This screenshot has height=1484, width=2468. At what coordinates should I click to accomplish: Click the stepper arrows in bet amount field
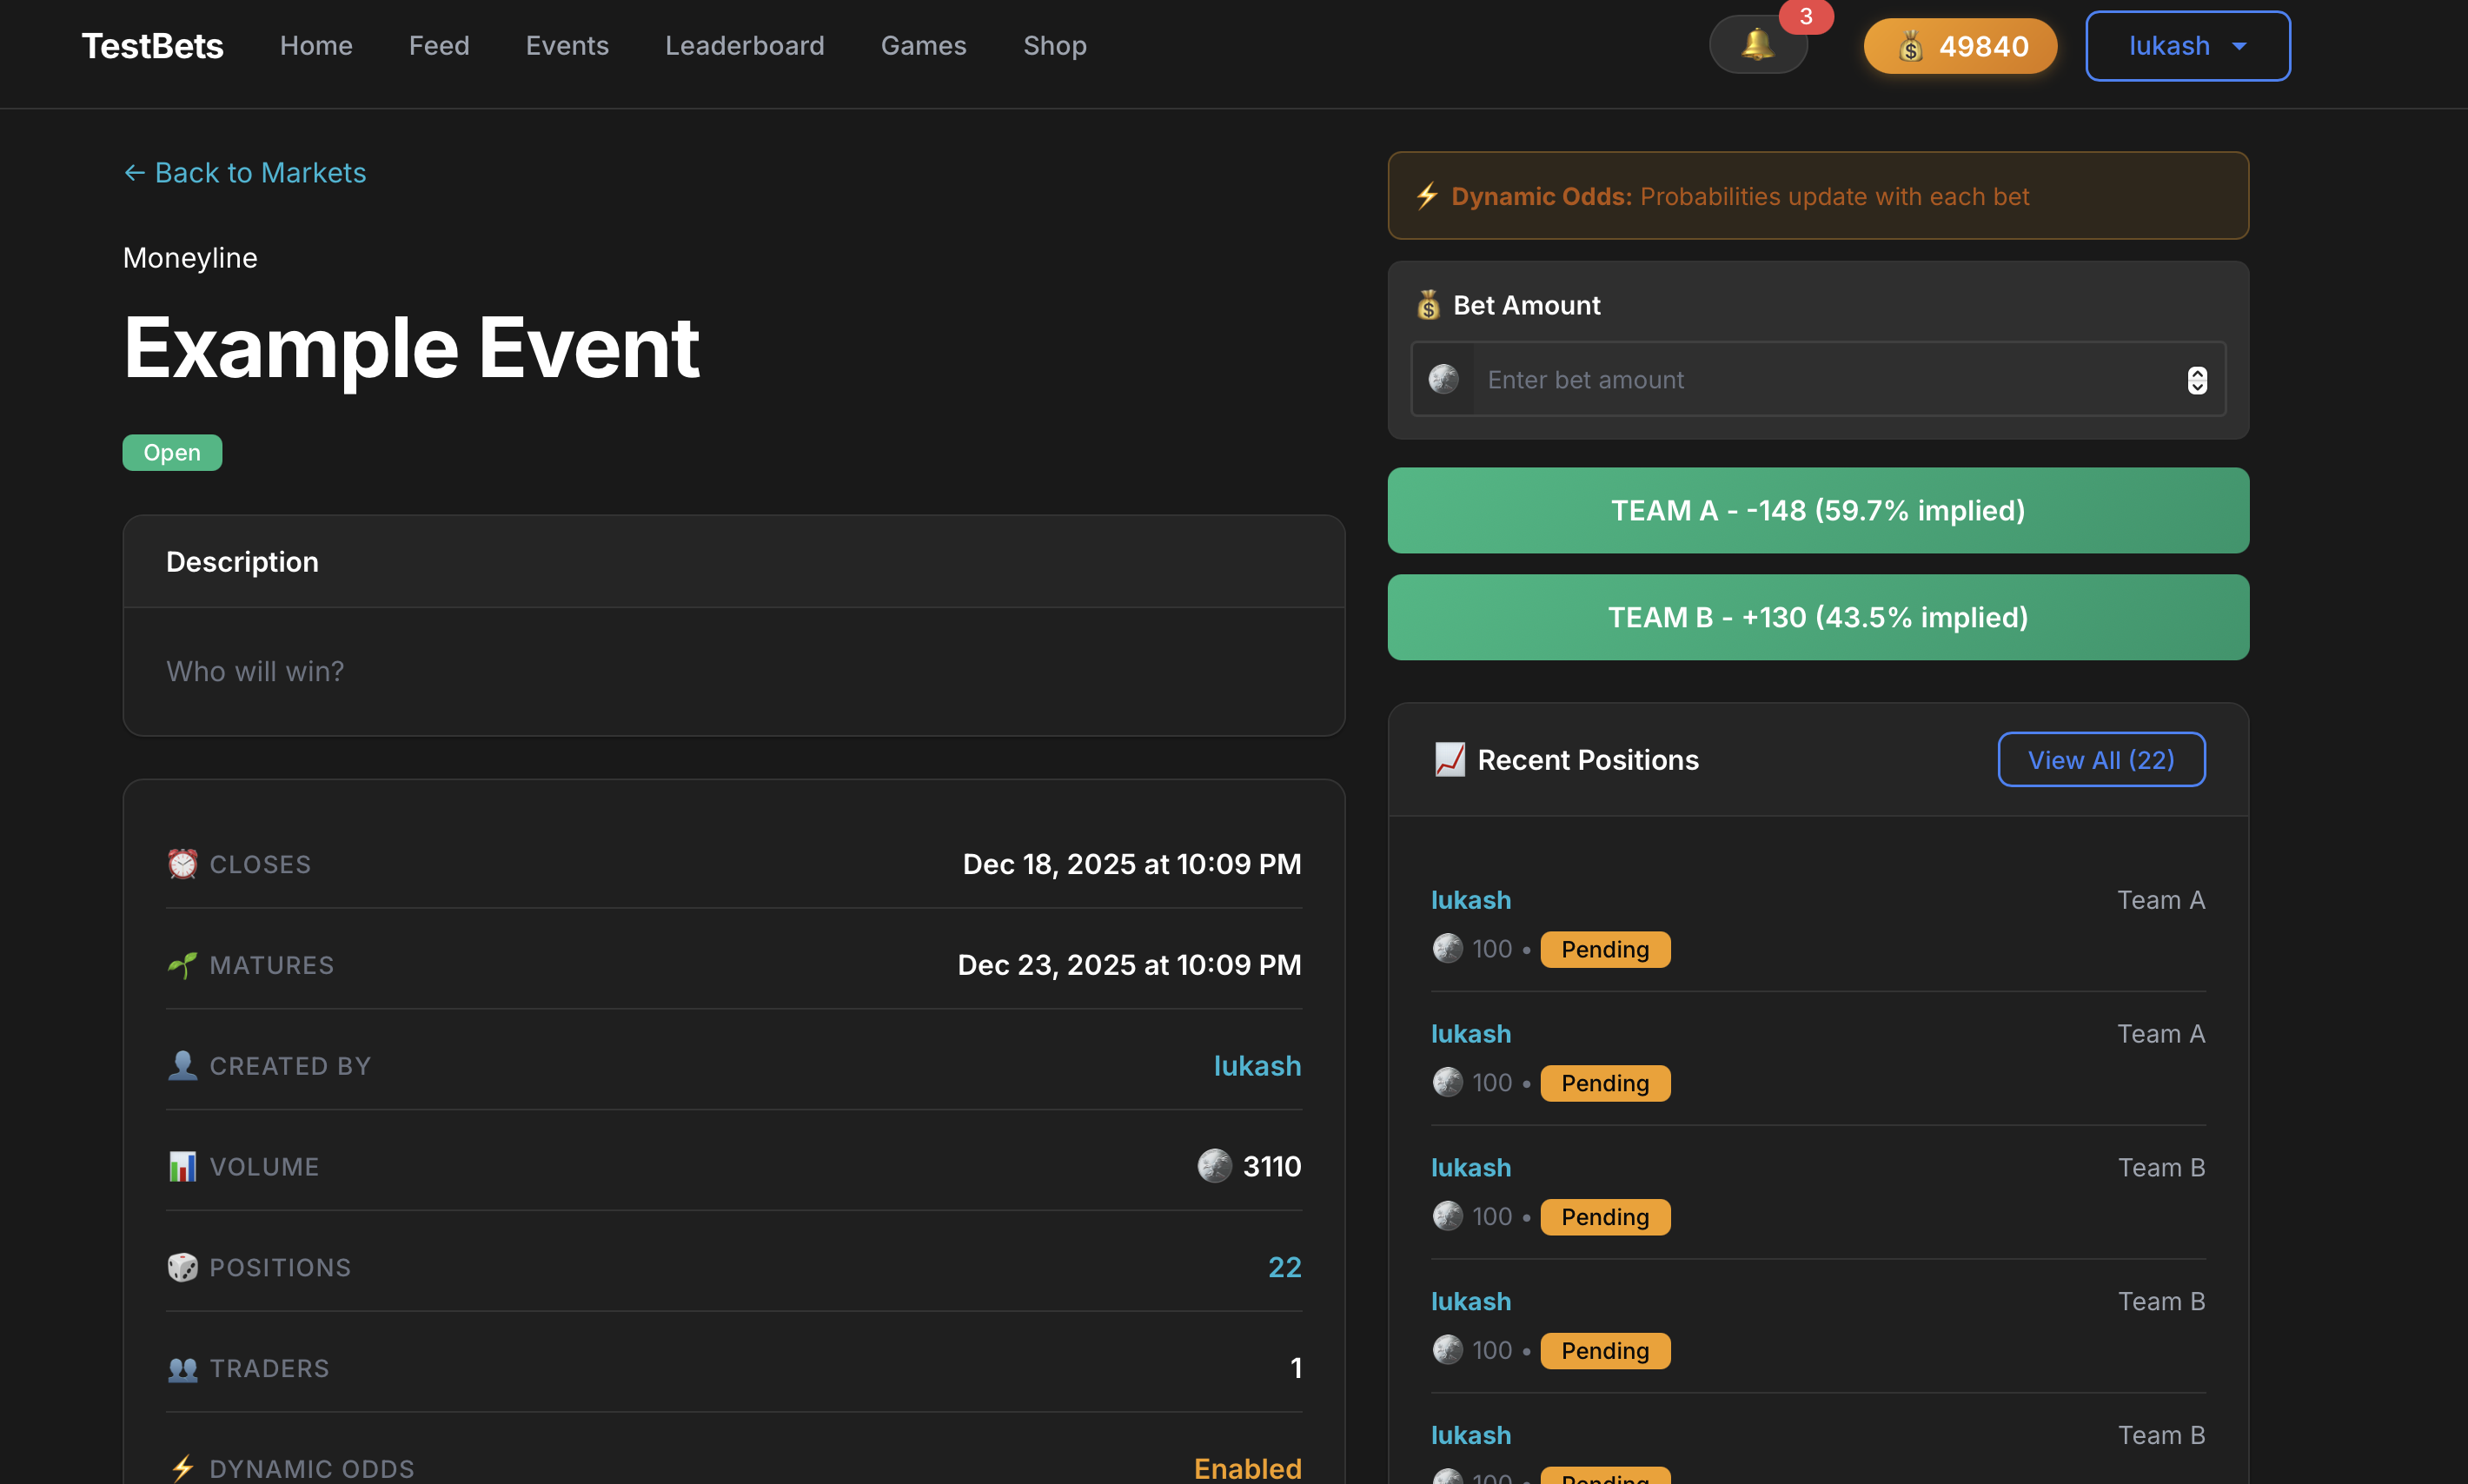click(2196, 380)
